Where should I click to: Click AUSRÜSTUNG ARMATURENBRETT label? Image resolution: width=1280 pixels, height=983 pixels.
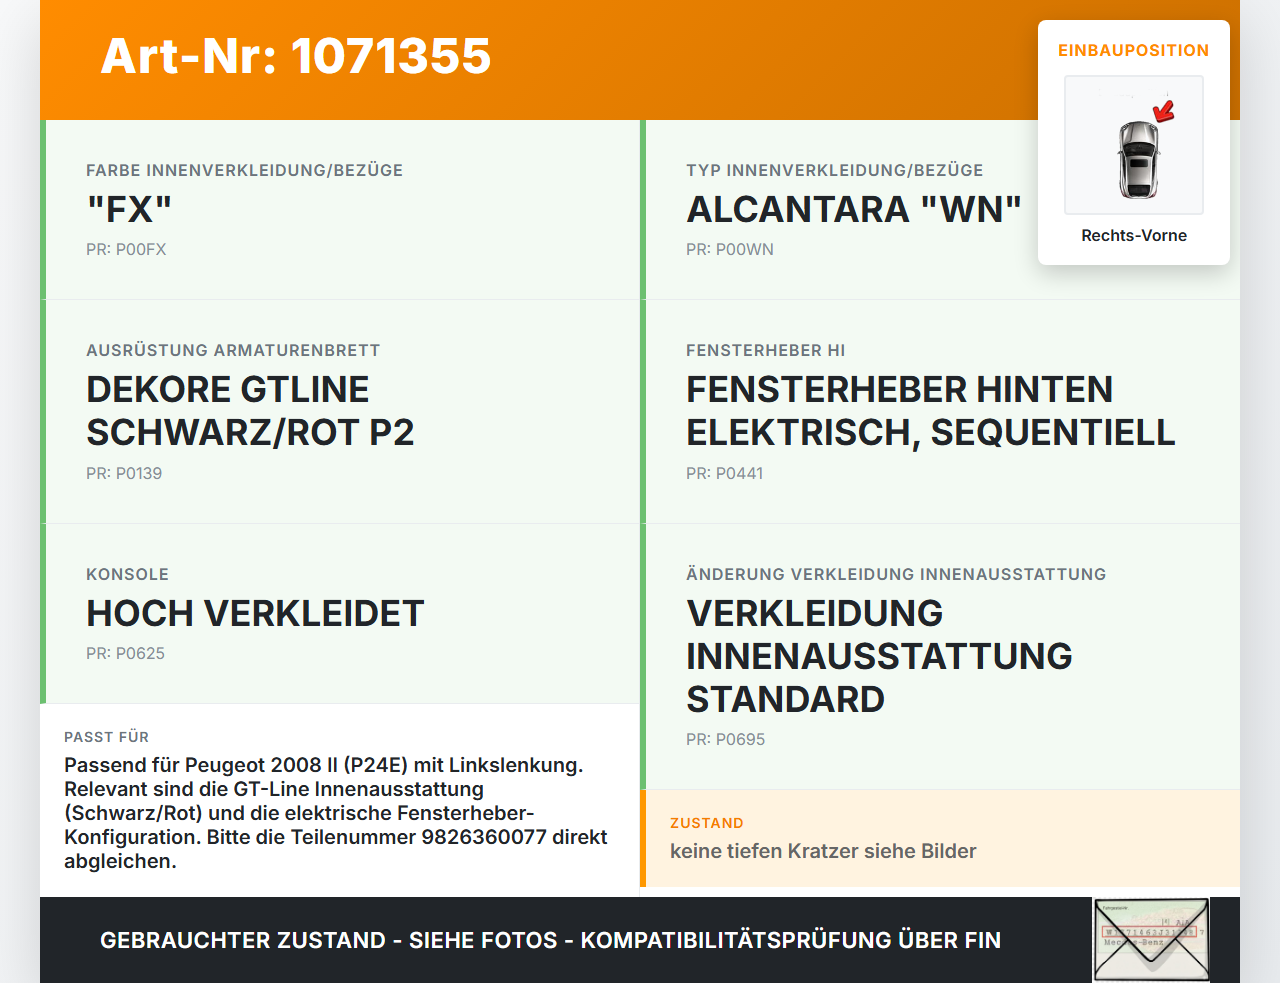(x=233, y=350)
